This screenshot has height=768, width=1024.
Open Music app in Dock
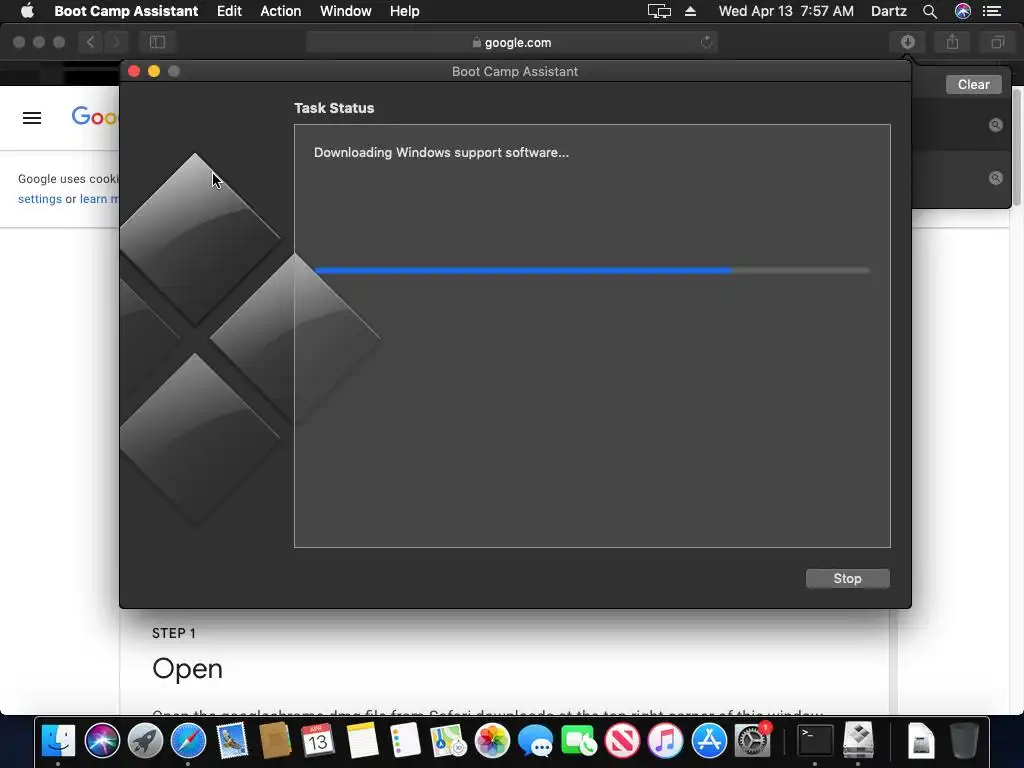tap(665, 741)
